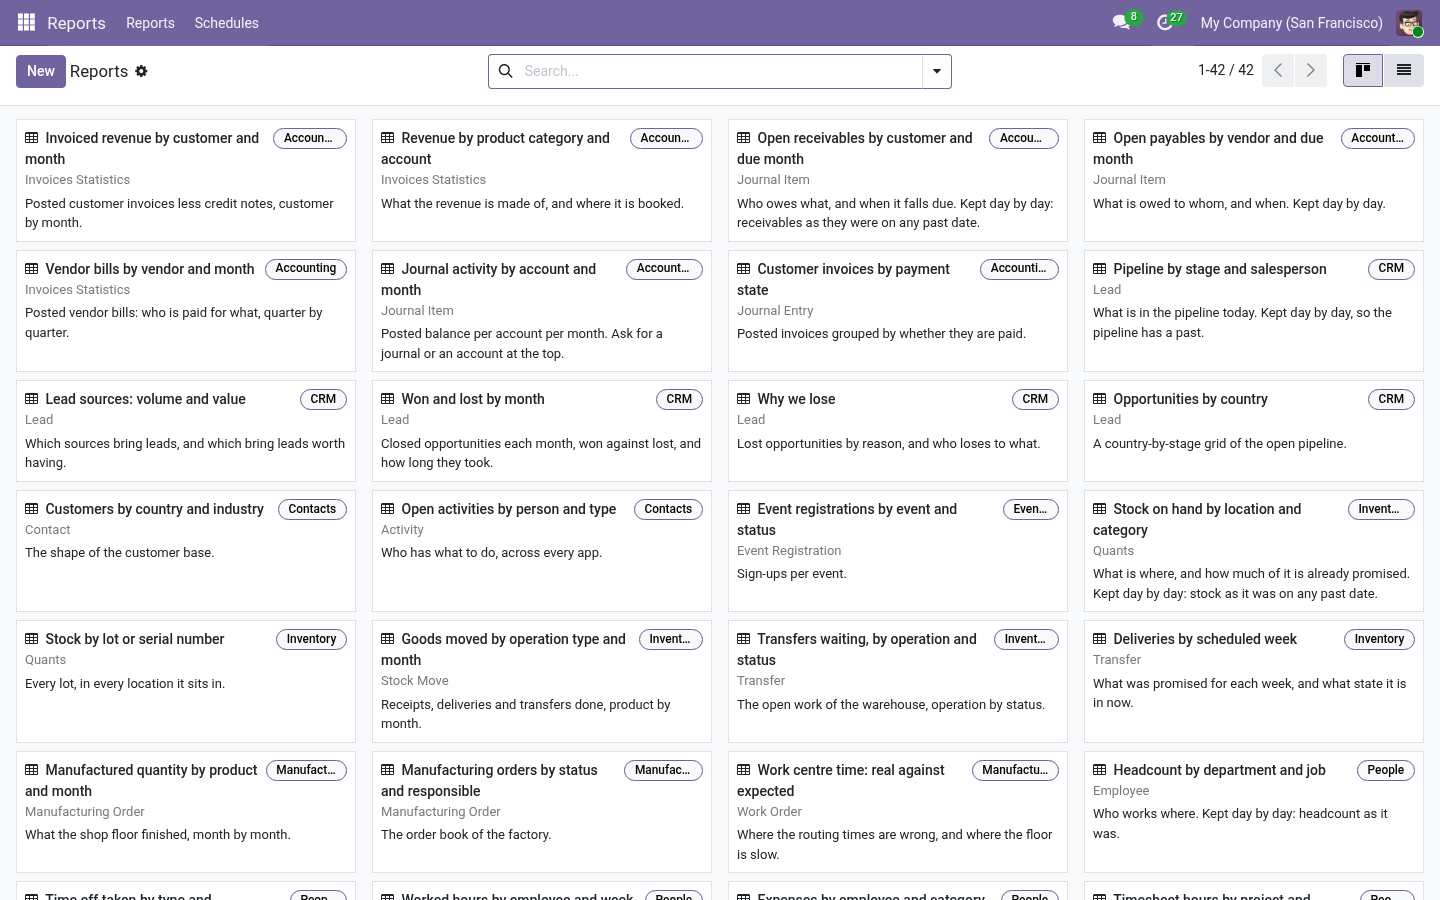Click 'The order book of the factory.' text

[466, 835]
